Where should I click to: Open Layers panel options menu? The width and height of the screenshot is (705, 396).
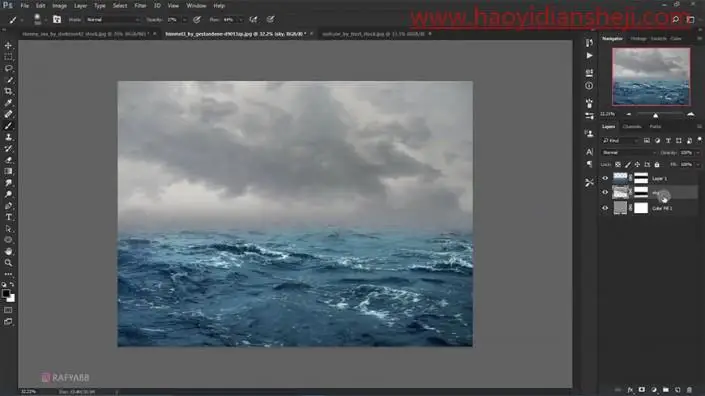(699, 127)
